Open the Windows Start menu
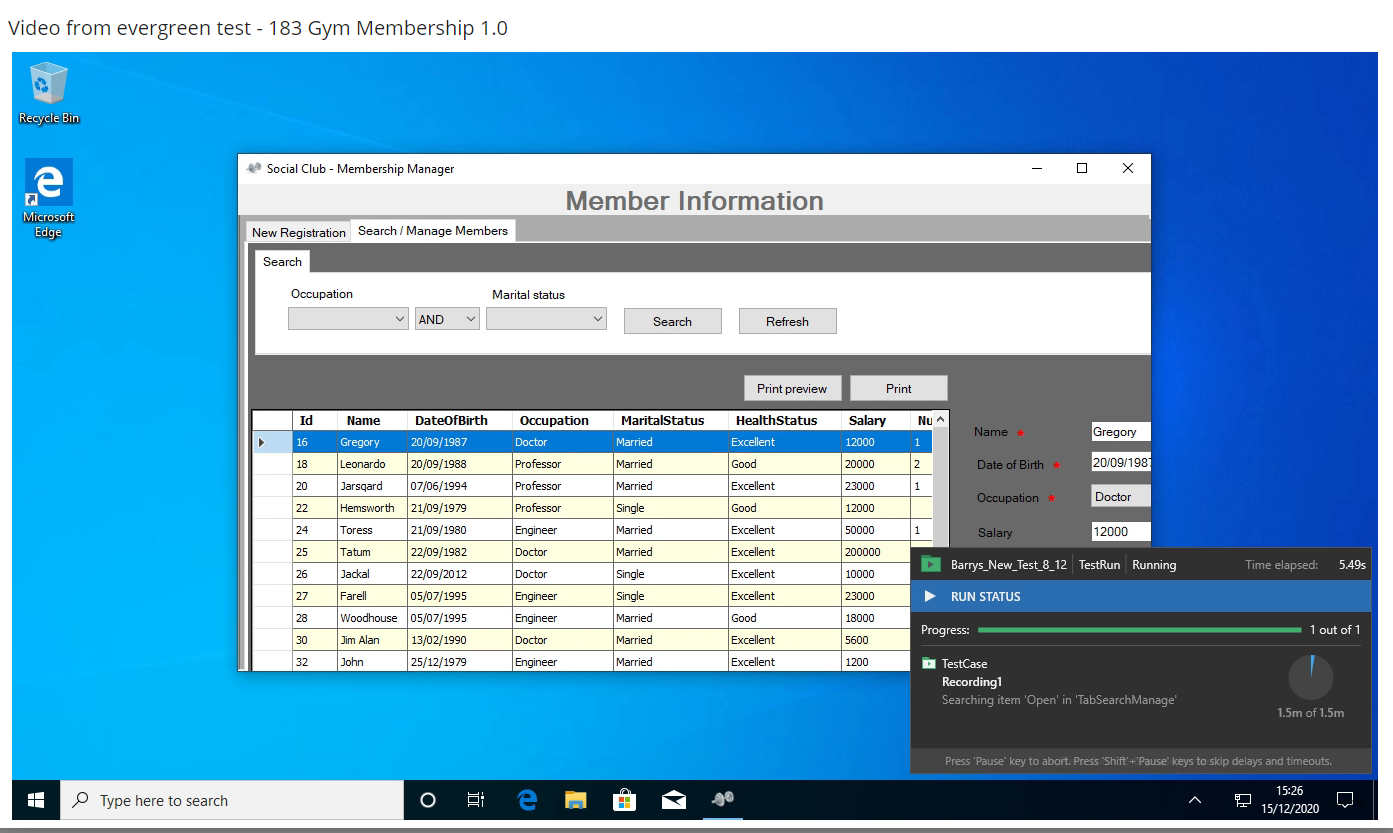Viewport: 1393px width, 833px height. pos(36,800)
